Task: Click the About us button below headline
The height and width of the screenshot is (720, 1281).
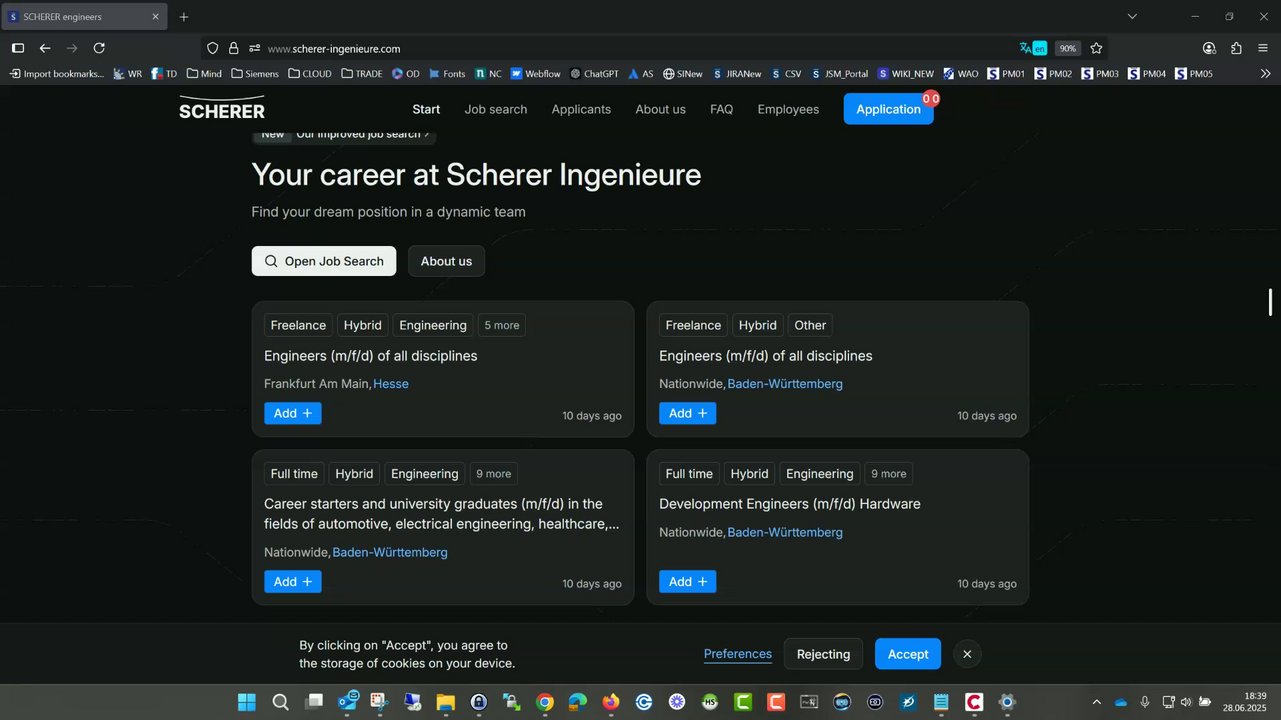Action: point(446,261)
